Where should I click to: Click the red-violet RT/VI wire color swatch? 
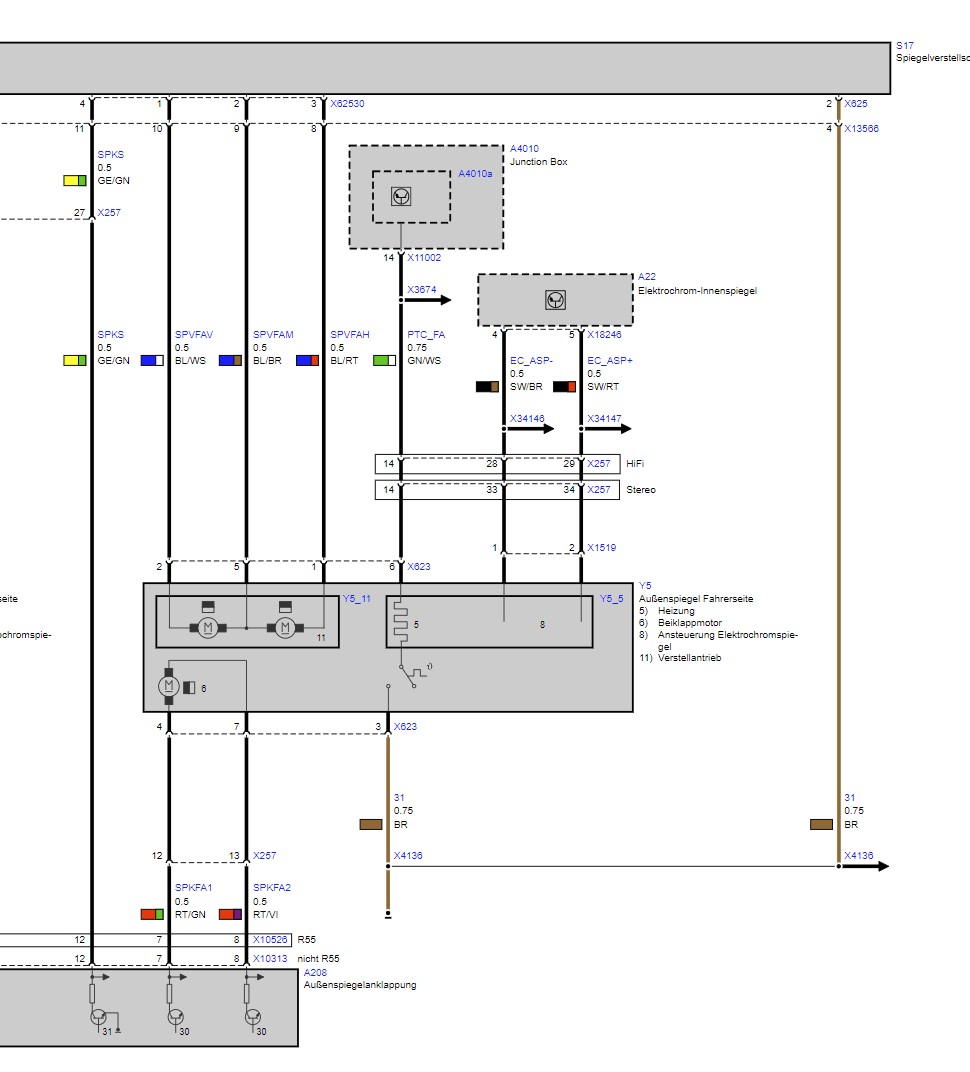point(230,913)
